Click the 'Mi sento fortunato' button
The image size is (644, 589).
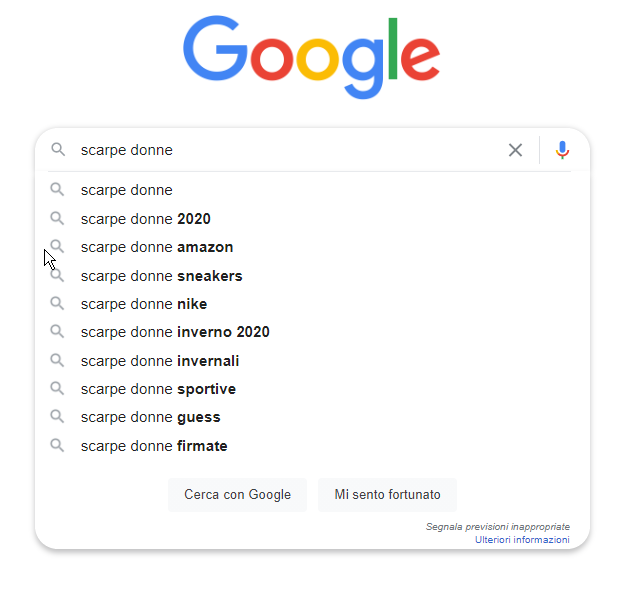pyautogui.click(x=387, y=495)
